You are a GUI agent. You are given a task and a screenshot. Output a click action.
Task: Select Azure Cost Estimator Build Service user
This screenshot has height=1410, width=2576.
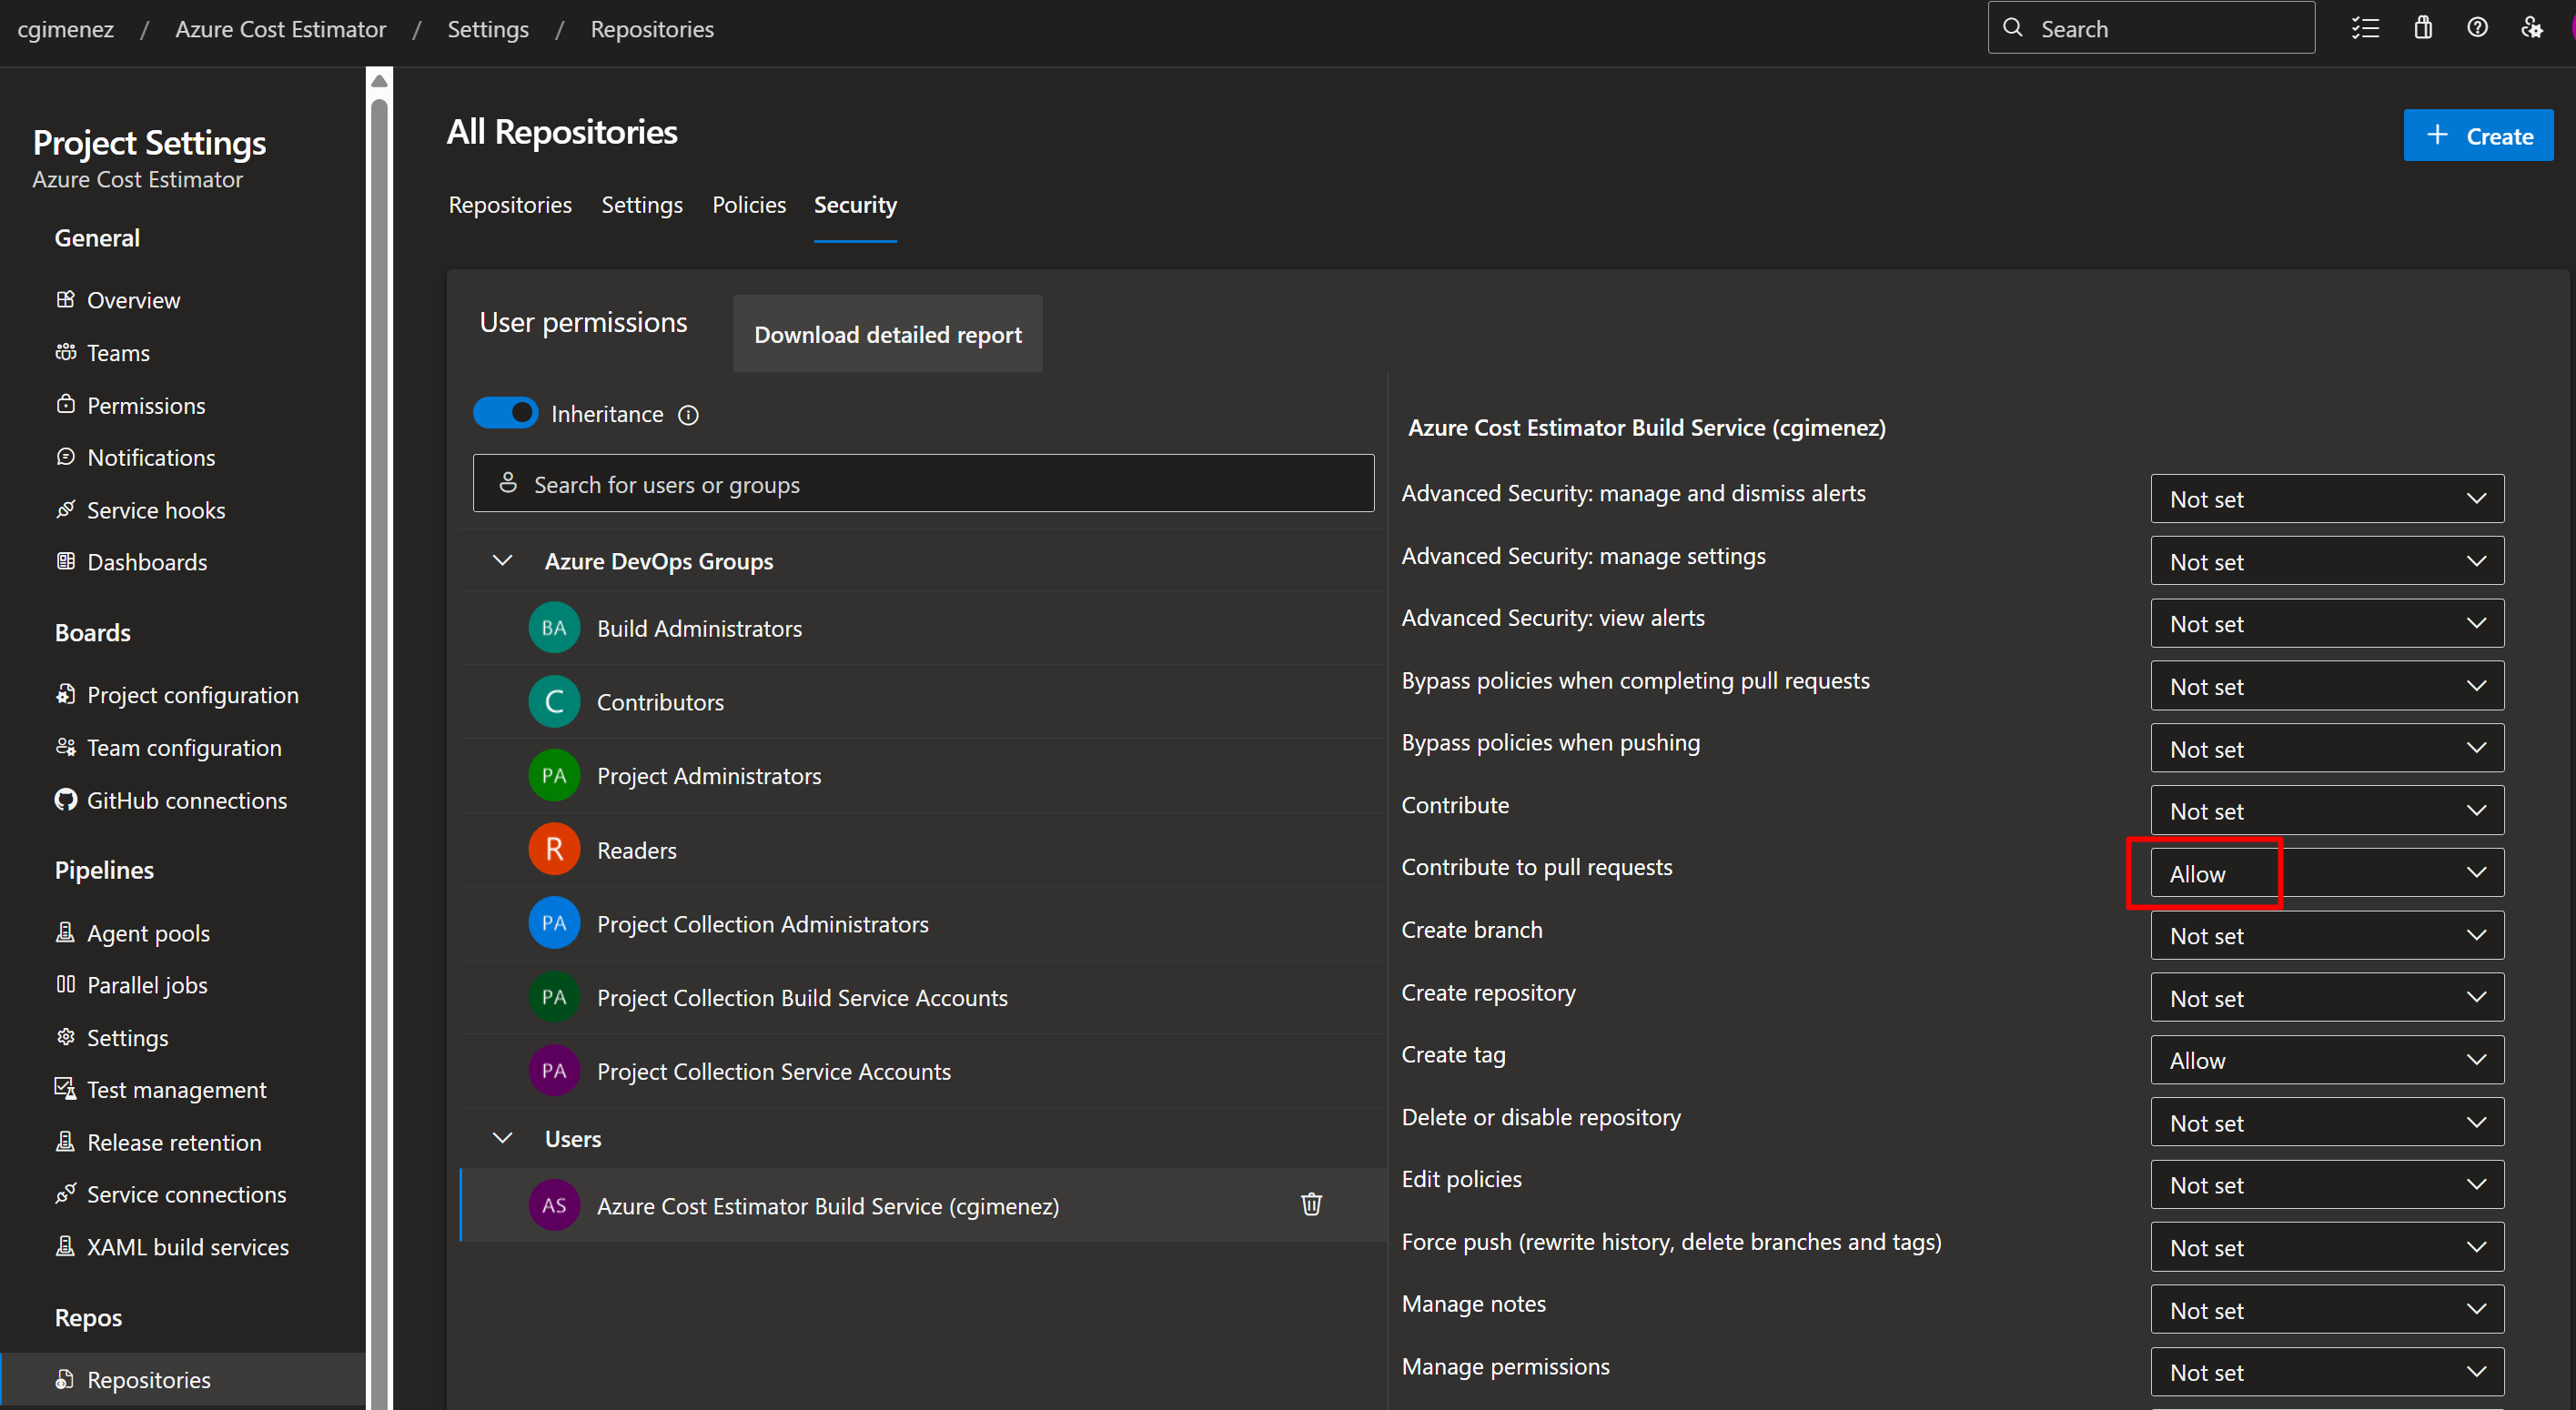[x=923, y=1205]
